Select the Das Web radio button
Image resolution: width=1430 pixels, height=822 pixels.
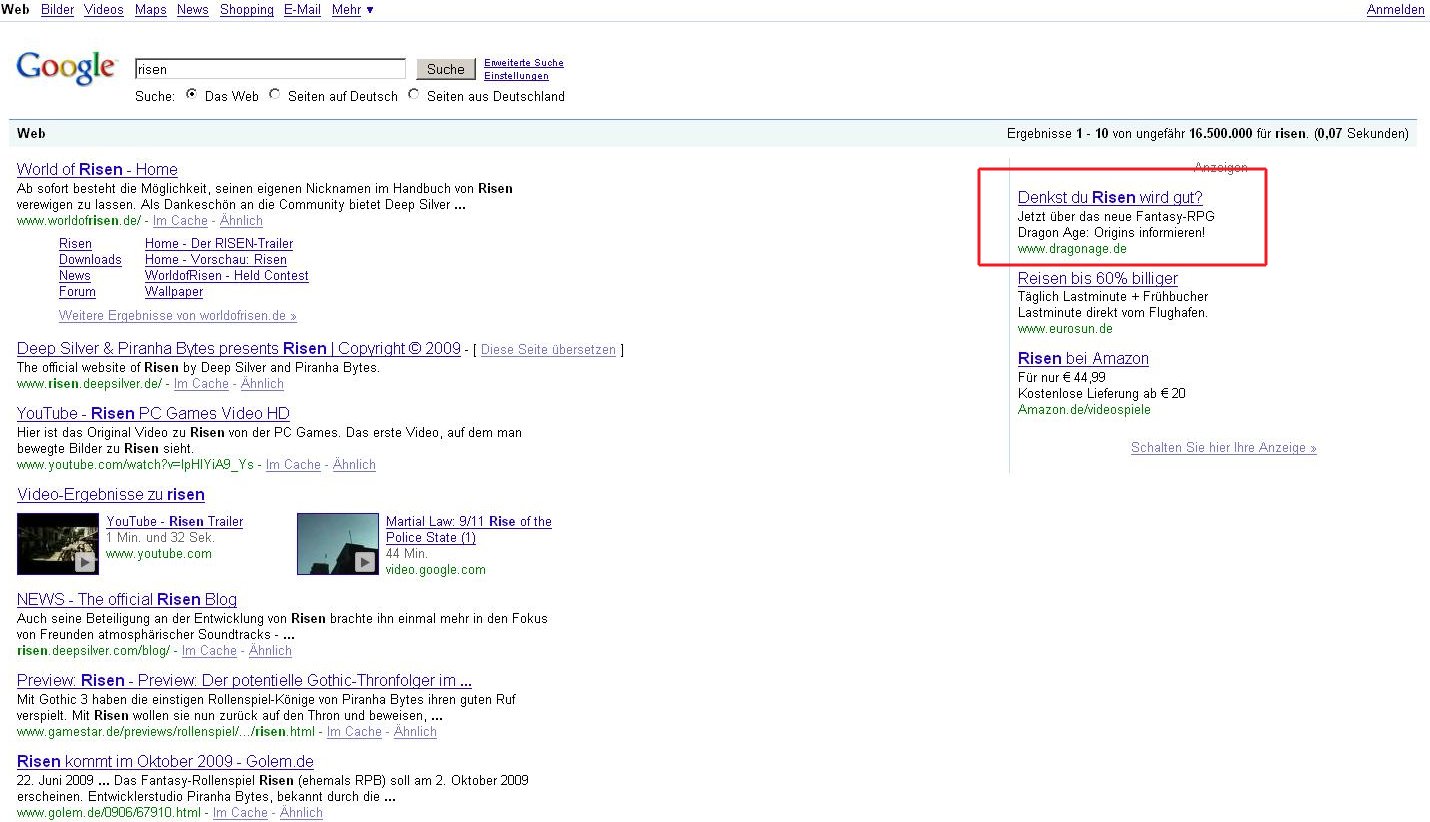[191, 95]
